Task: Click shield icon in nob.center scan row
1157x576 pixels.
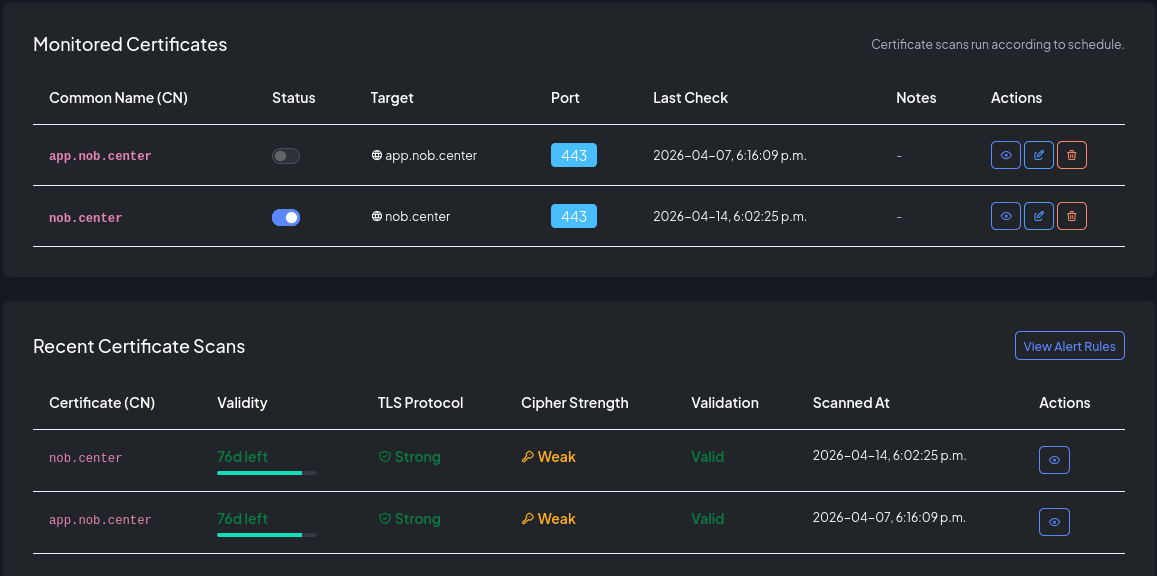Action: pyautogui.click(x=384, y=457)
